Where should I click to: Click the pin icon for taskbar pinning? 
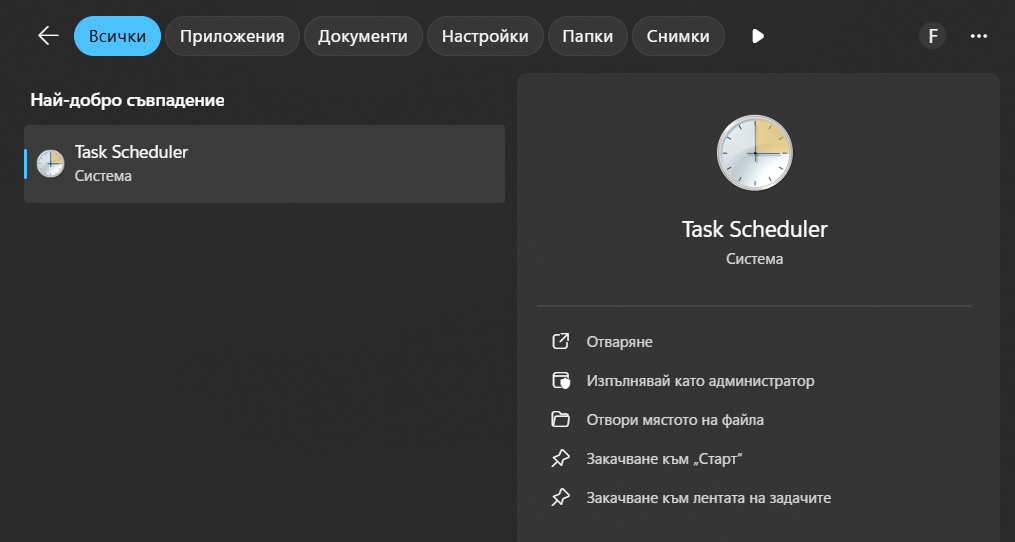pyautogui.click(x=560, y=498)
